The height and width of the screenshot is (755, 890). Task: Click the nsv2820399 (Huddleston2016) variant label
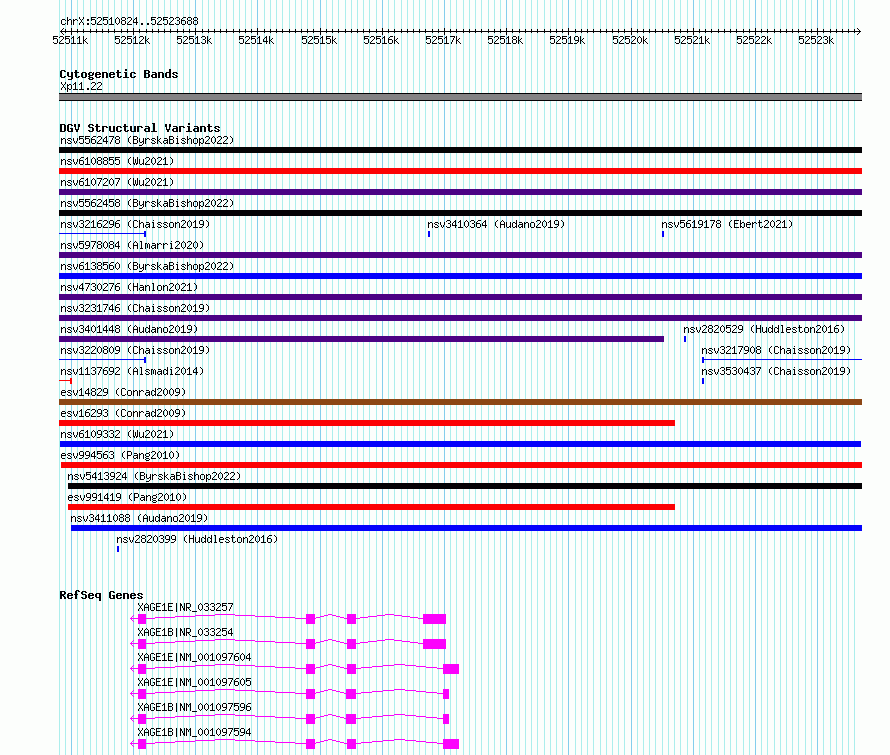click(197, 539)
